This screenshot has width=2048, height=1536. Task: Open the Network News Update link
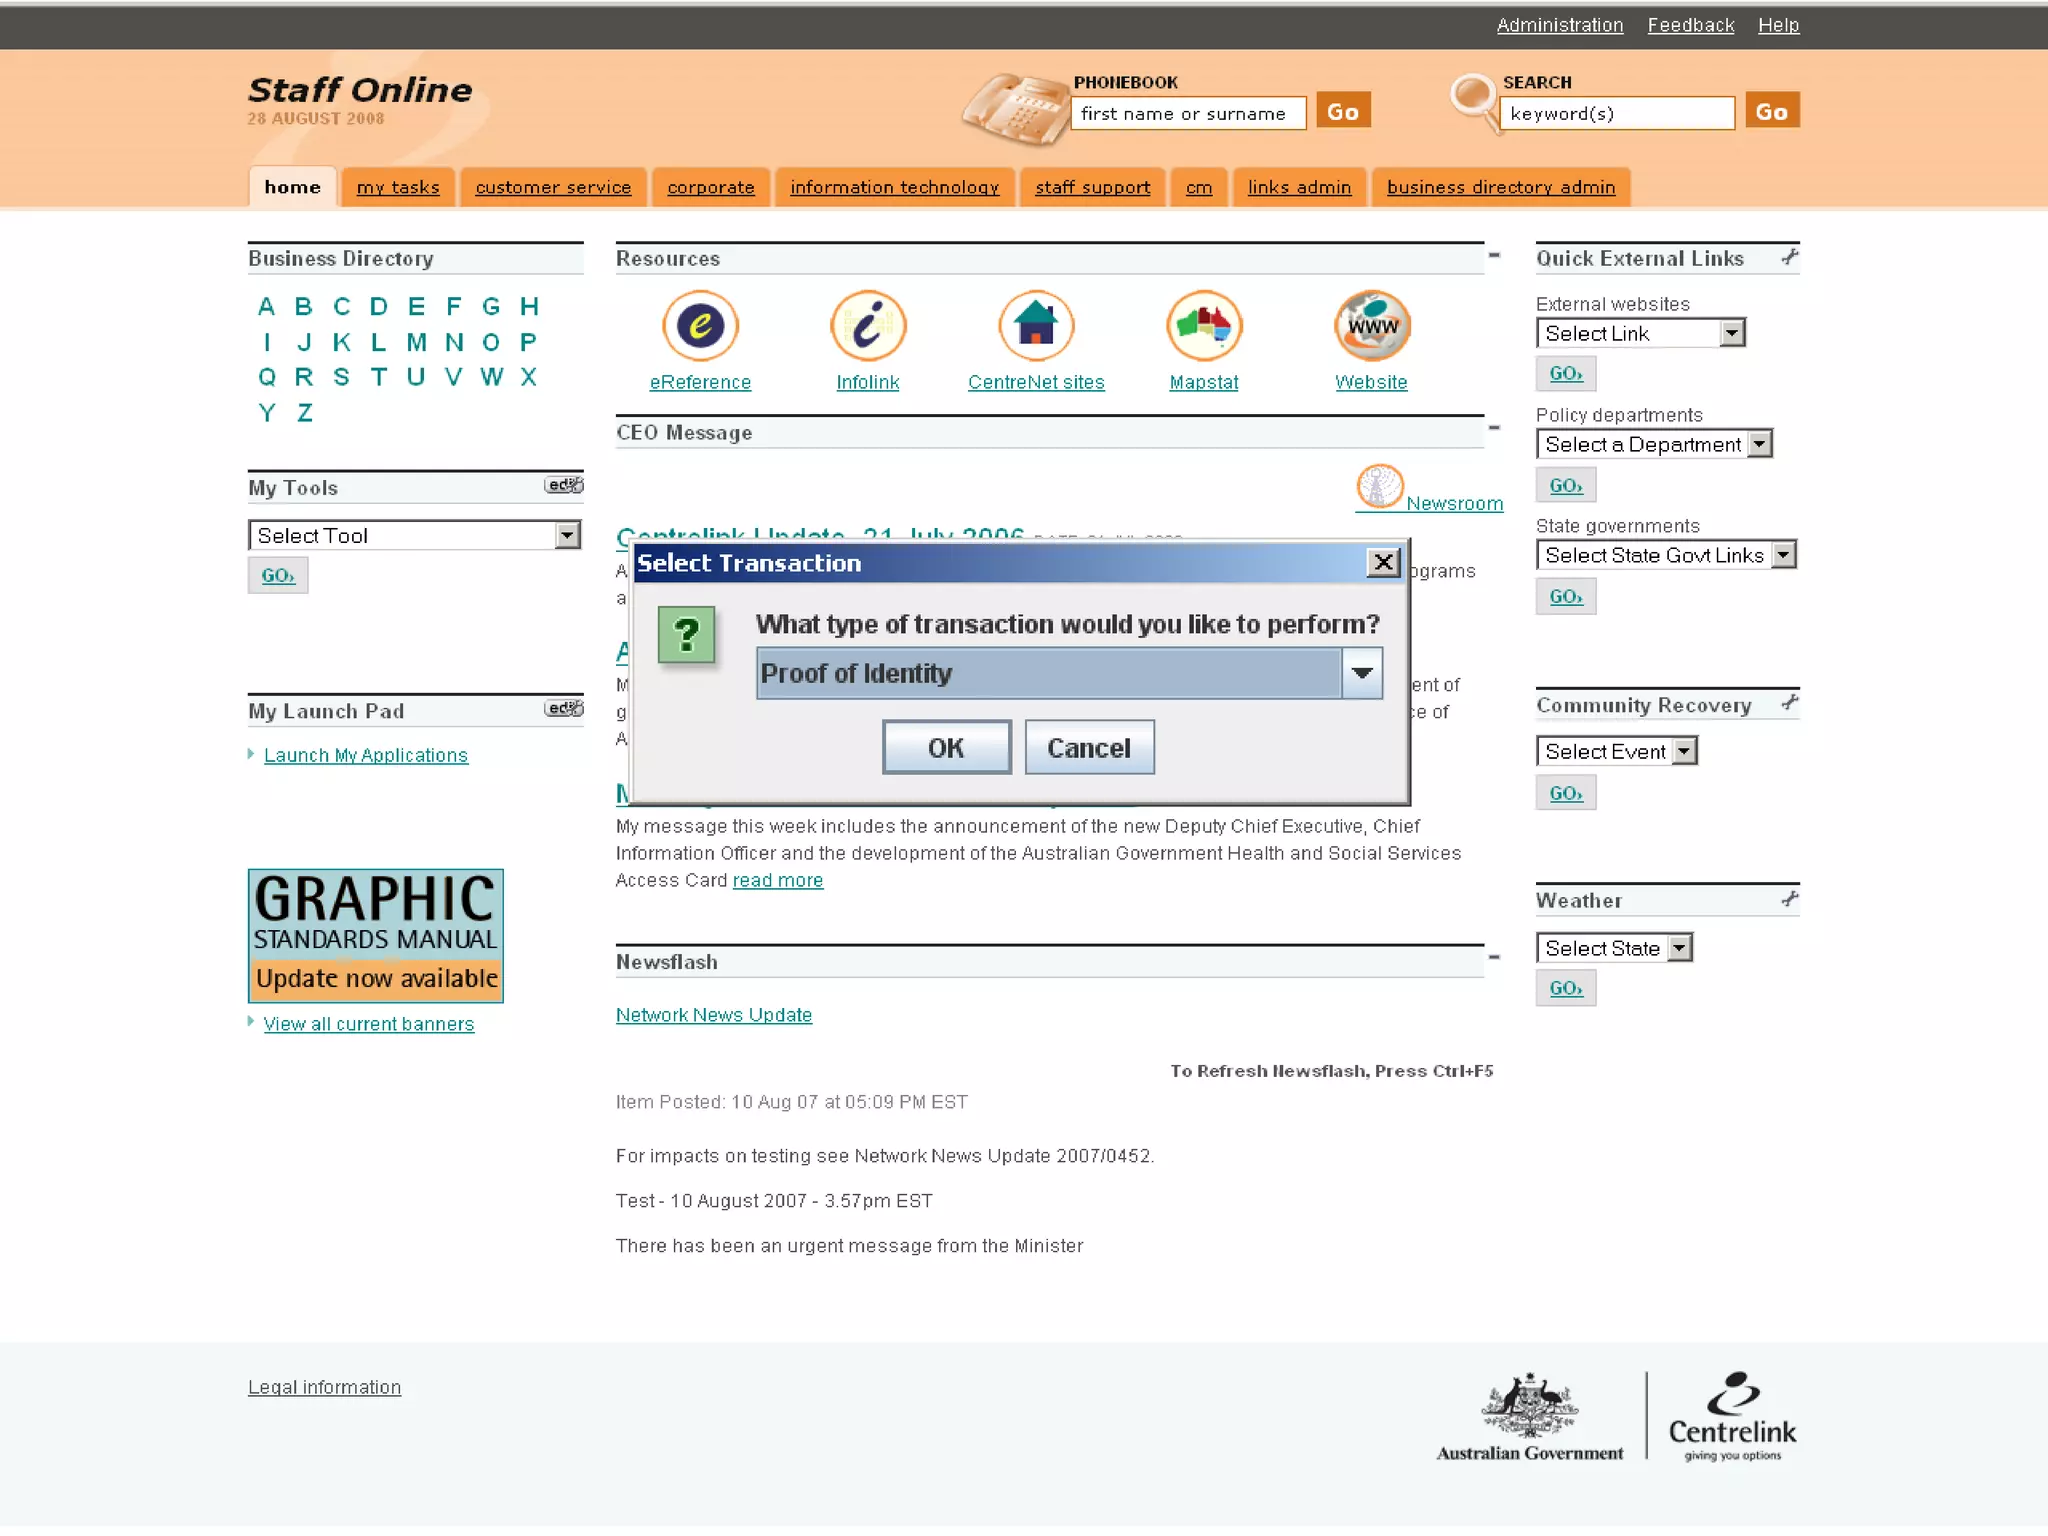click(714, 1015)
